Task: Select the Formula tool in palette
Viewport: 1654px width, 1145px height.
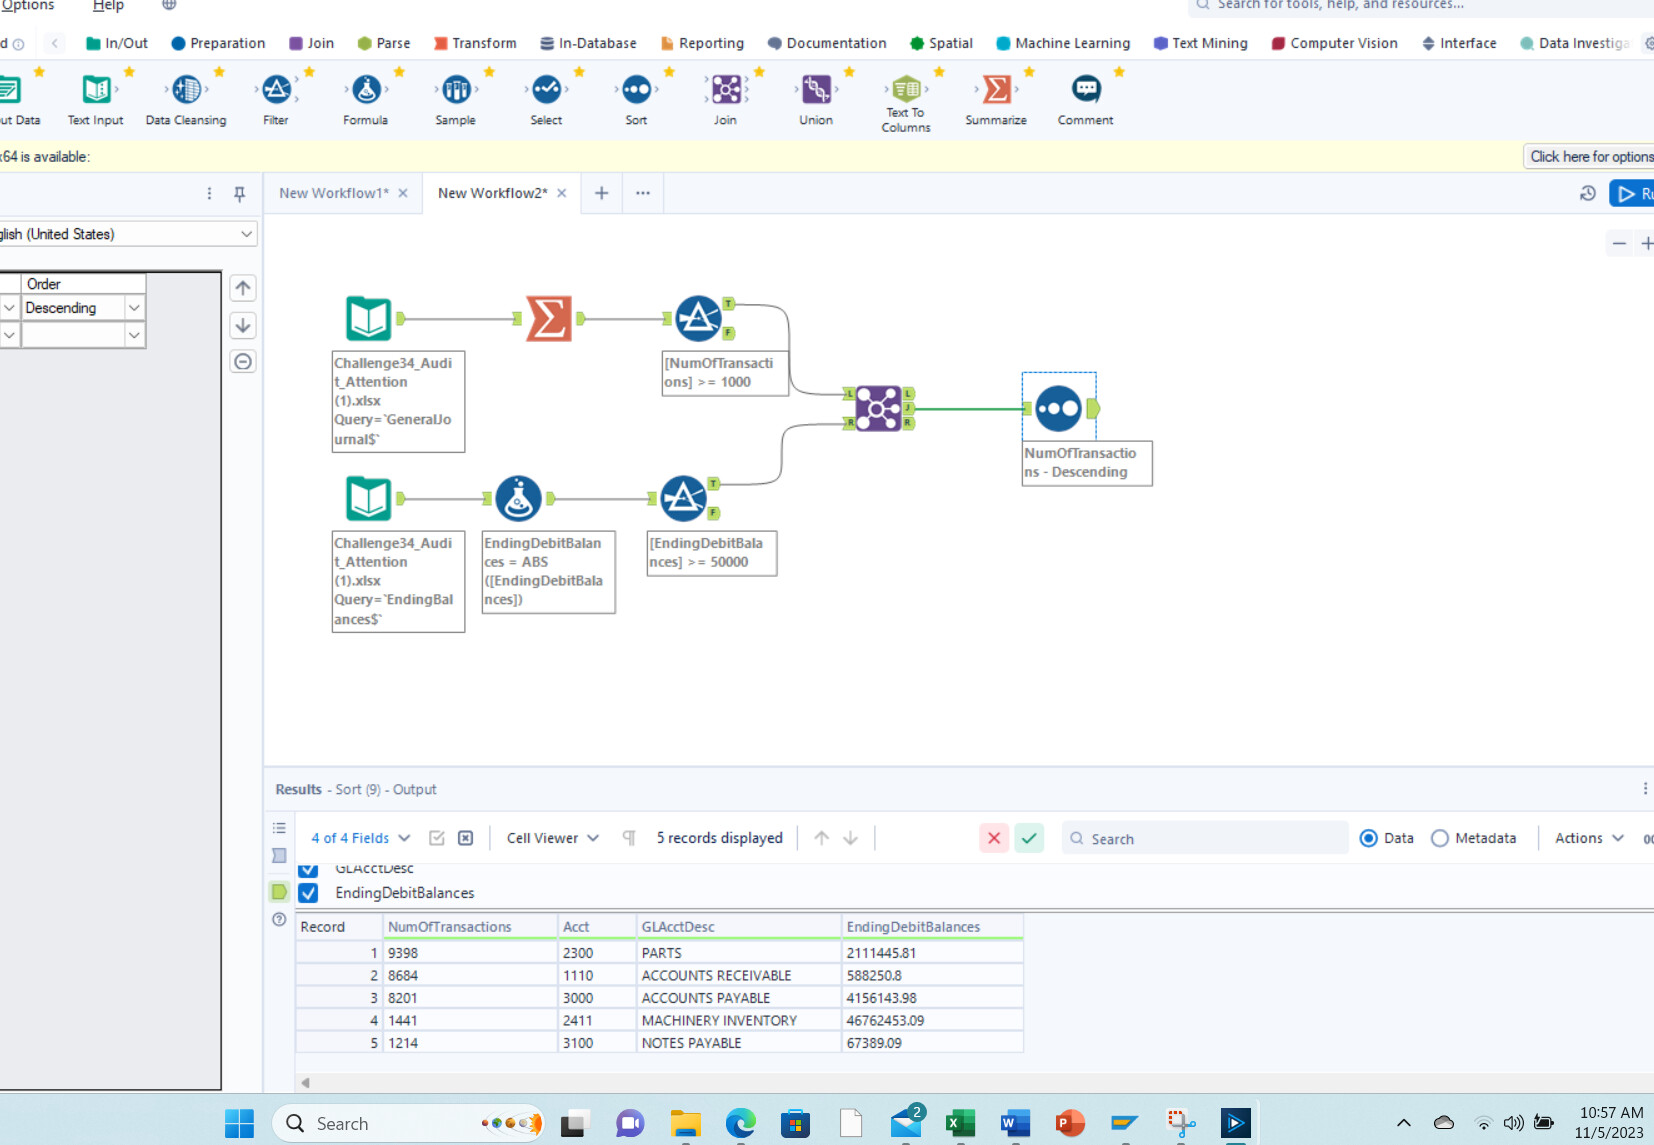Action: [x=366, y=90]
